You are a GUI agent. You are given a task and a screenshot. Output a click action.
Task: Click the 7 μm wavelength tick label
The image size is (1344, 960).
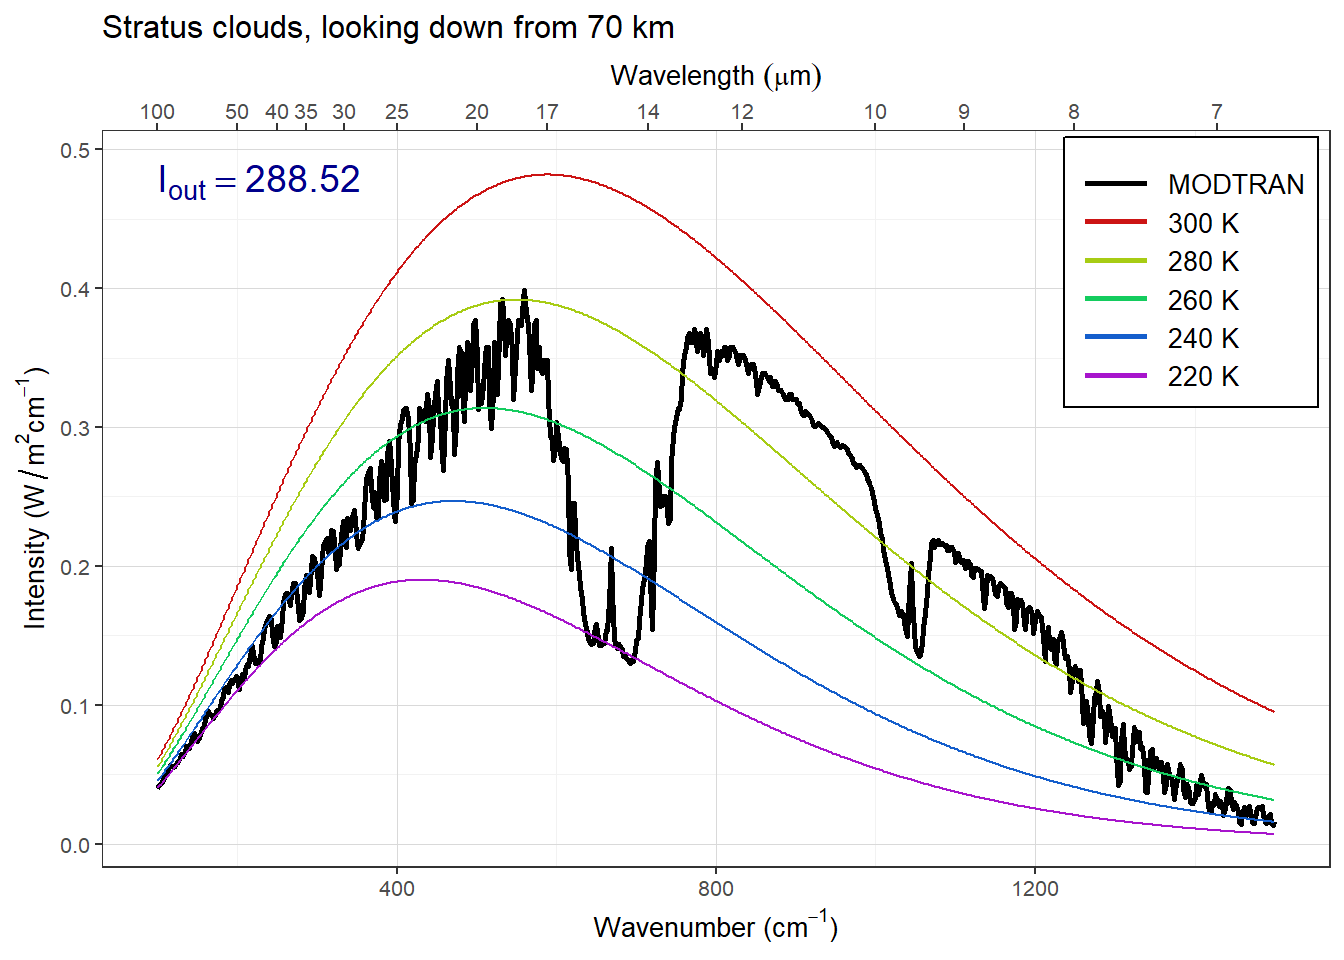[1217, 112]
